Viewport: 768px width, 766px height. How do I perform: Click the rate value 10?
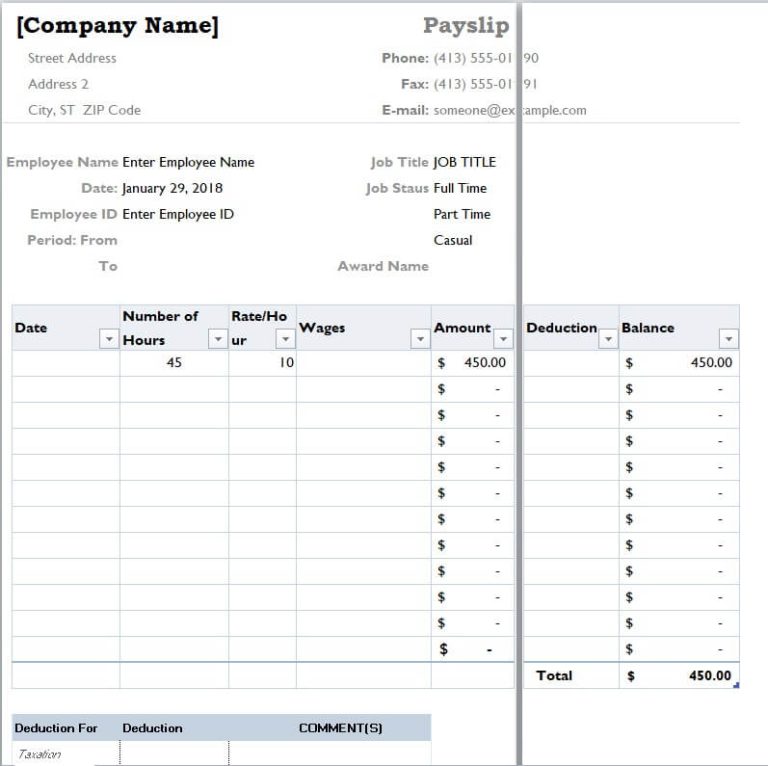287,362
